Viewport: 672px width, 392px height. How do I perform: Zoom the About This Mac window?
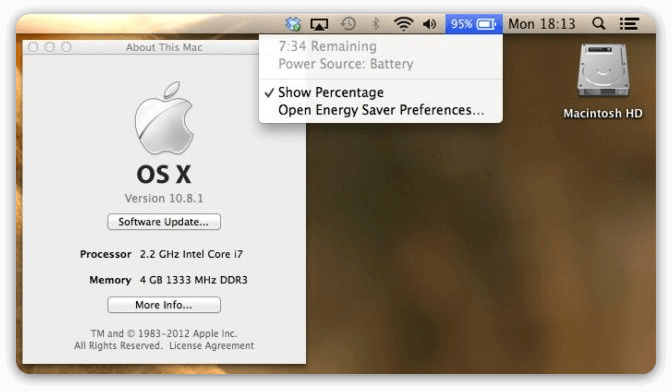click(x=66, y=47)
